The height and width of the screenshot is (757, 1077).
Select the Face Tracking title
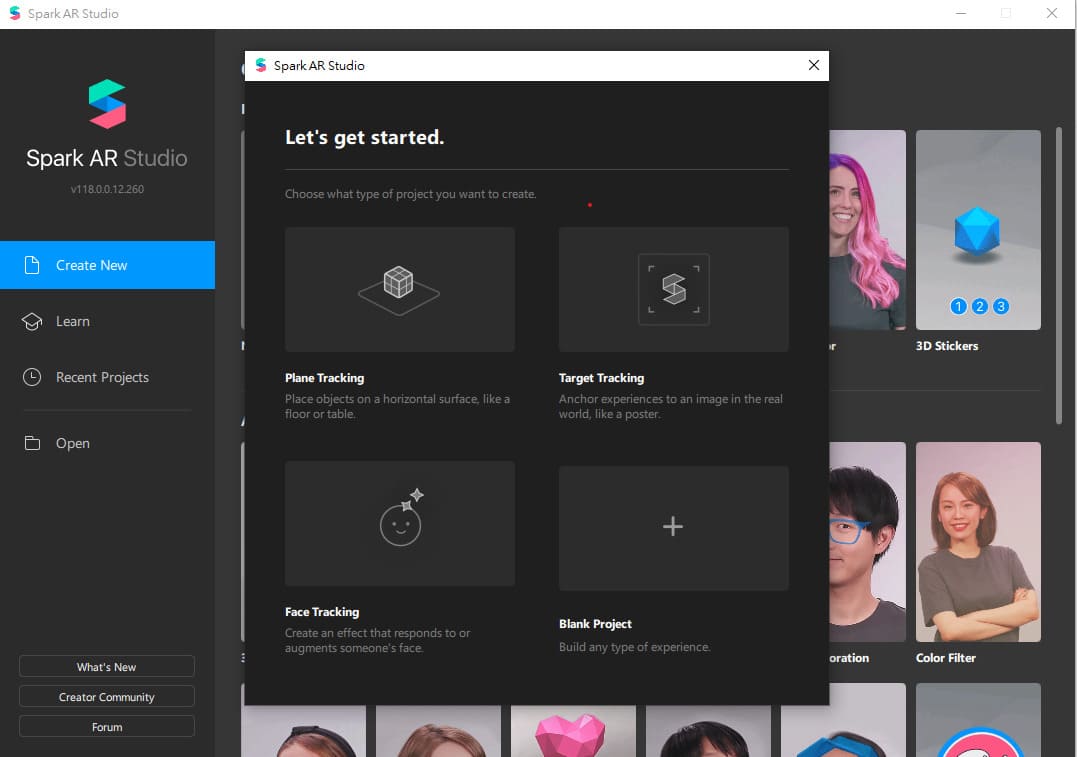pos(322,612)
